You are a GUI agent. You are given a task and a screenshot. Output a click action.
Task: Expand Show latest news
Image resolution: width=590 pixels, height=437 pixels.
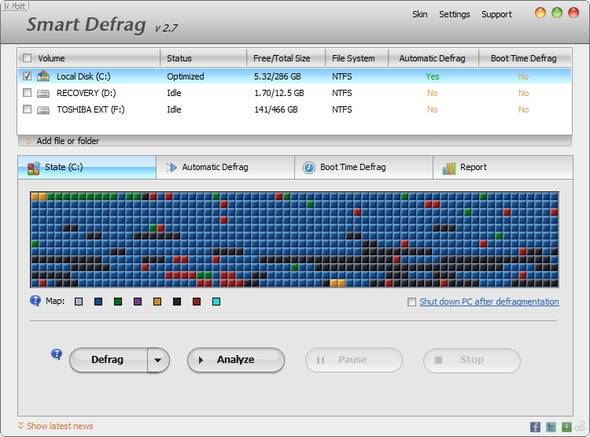55,426
